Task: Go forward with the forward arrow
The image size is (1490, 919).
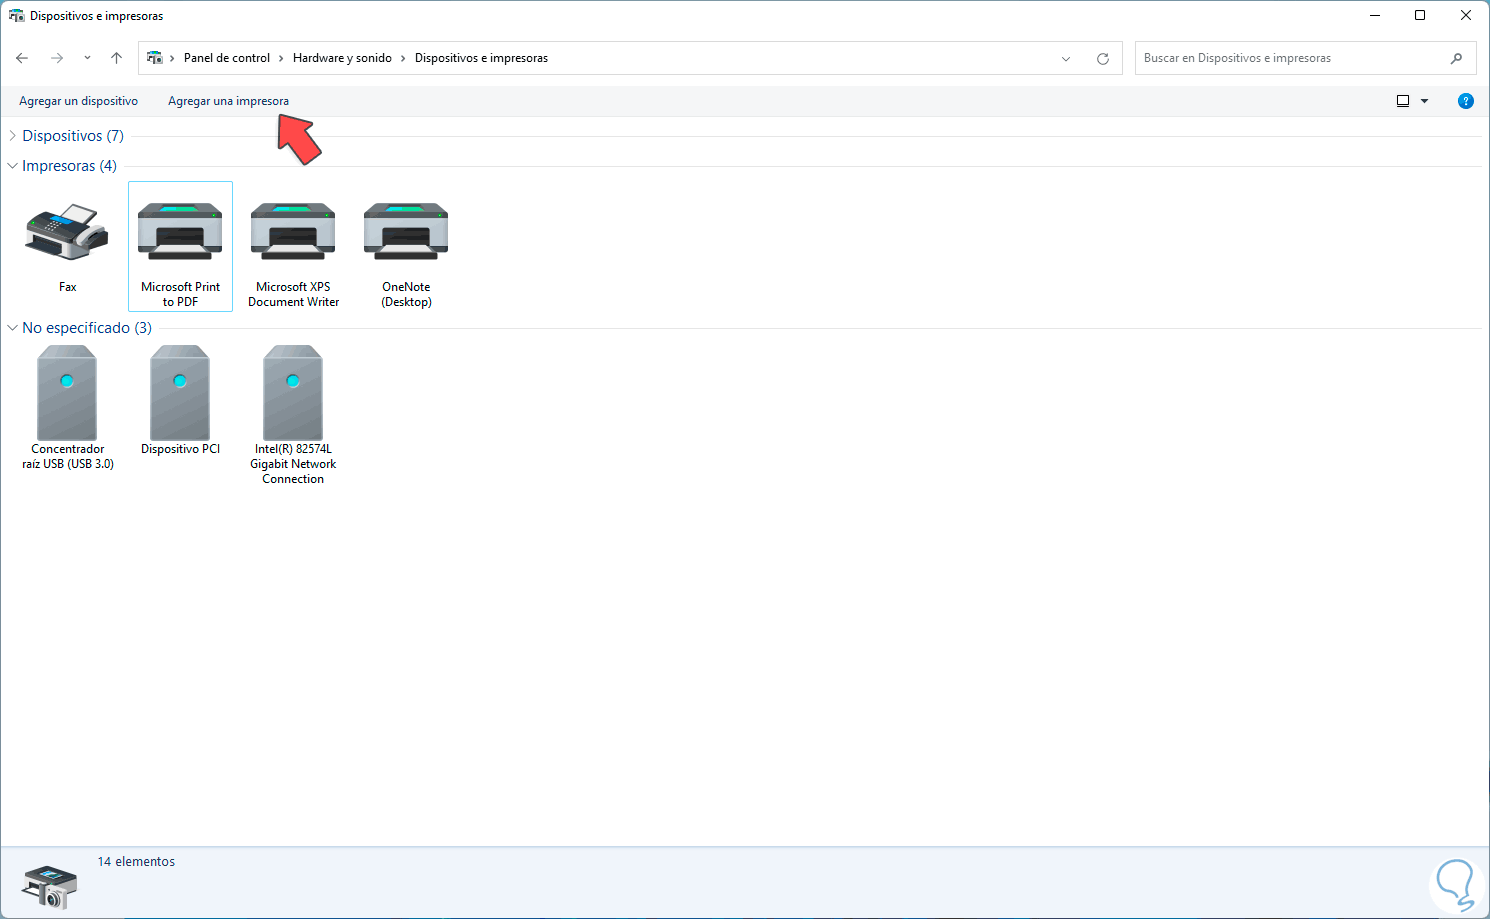Action: [57, 58]
